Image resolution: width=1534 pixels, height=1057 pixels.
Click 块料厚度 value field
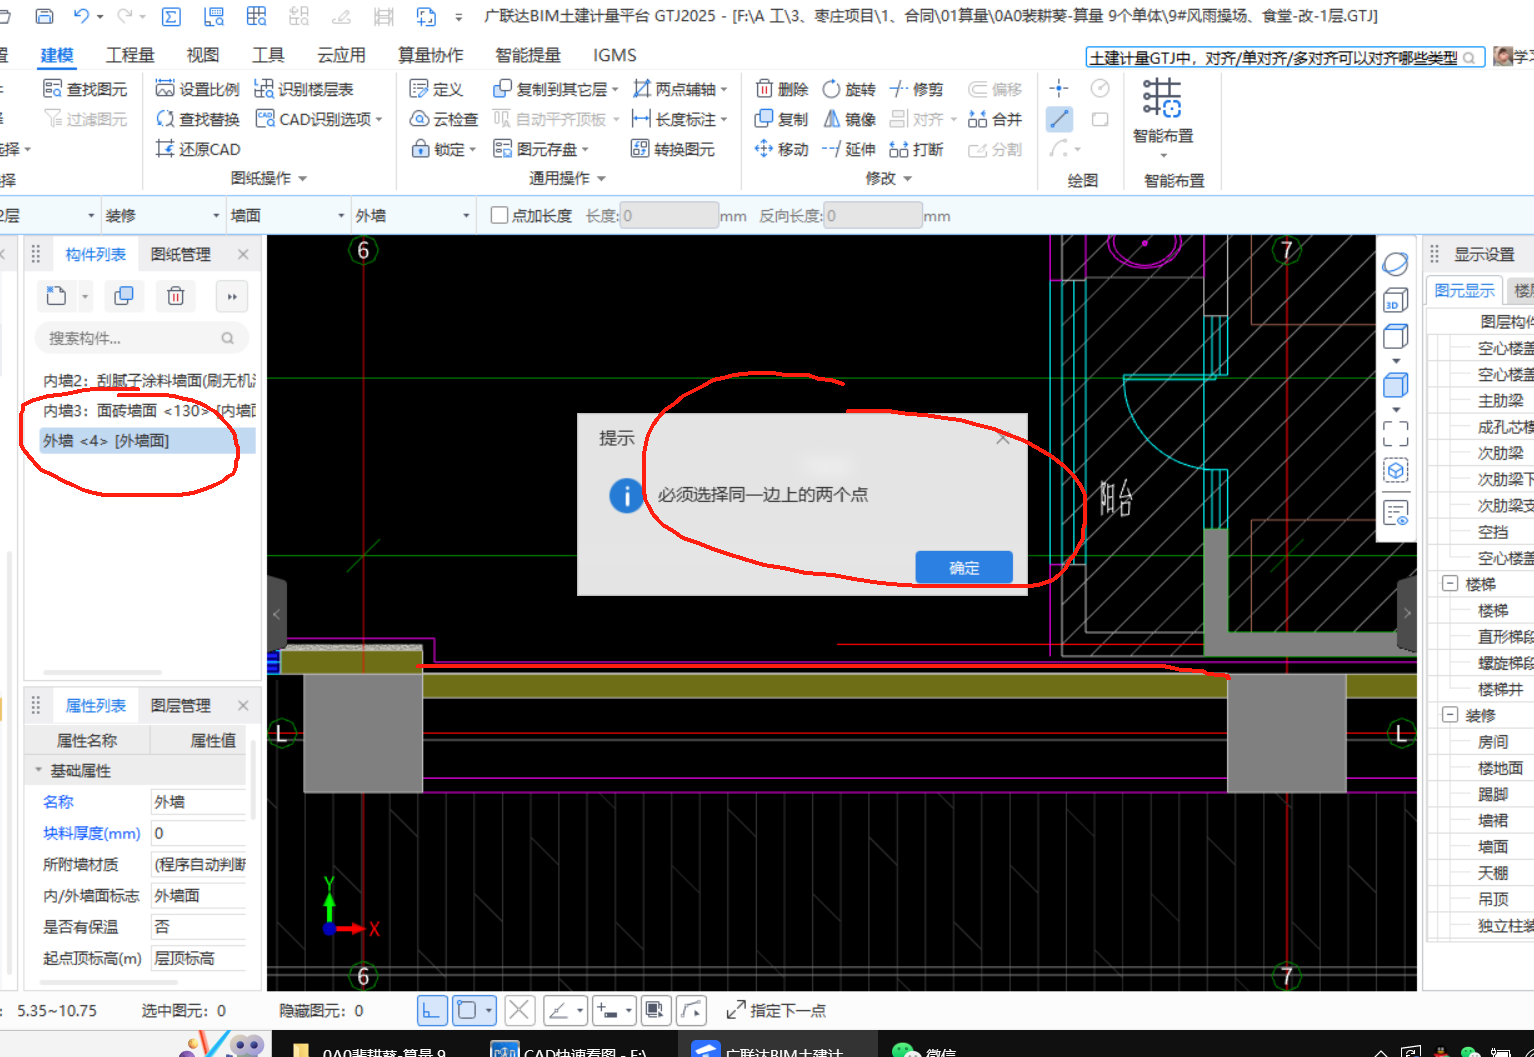[198, 833]
